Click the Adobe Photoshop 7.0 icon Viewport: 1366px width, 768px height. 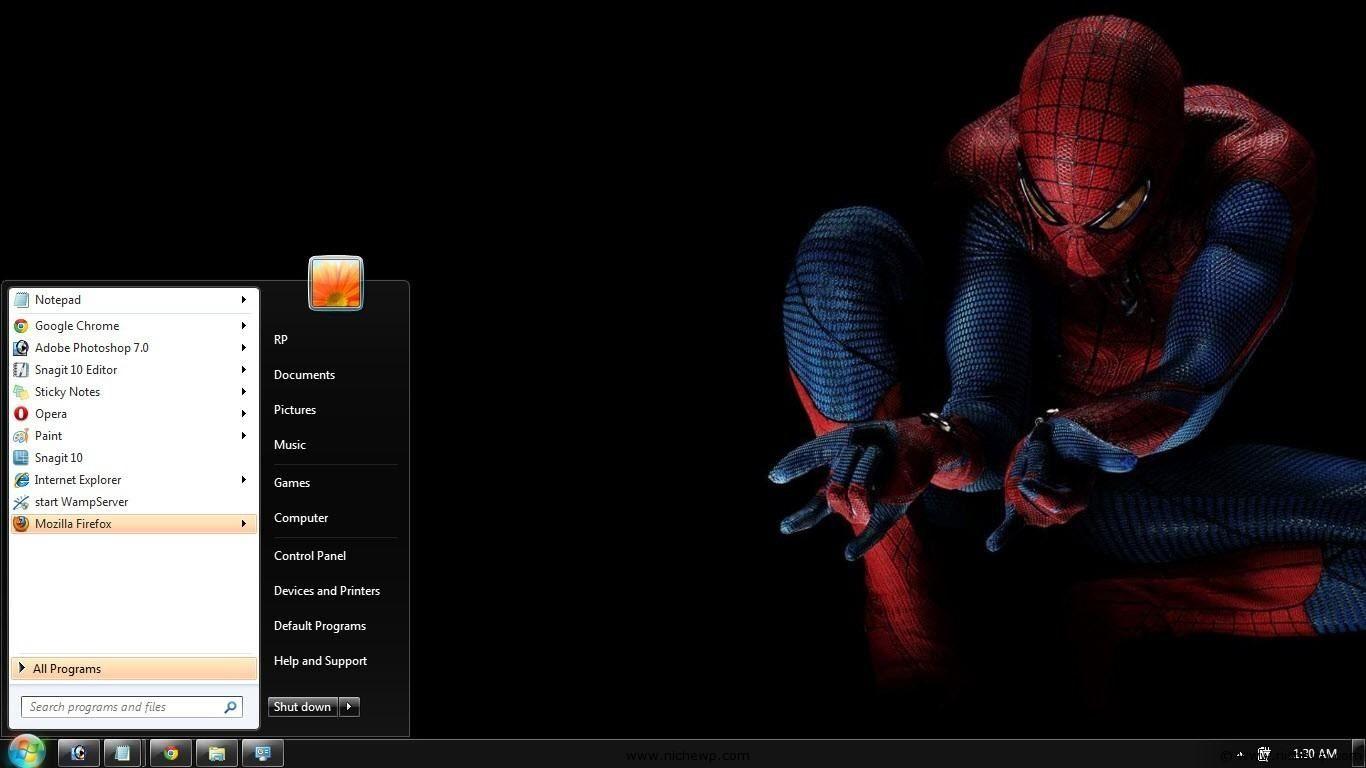click(21, 348)
